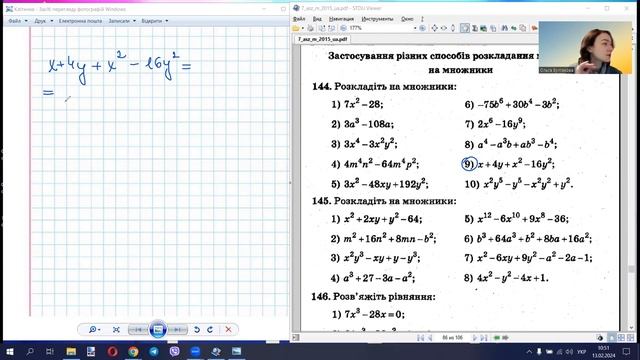
Task: Expand the zoom level dropdown arrow
Action: [x=415, y=28]
